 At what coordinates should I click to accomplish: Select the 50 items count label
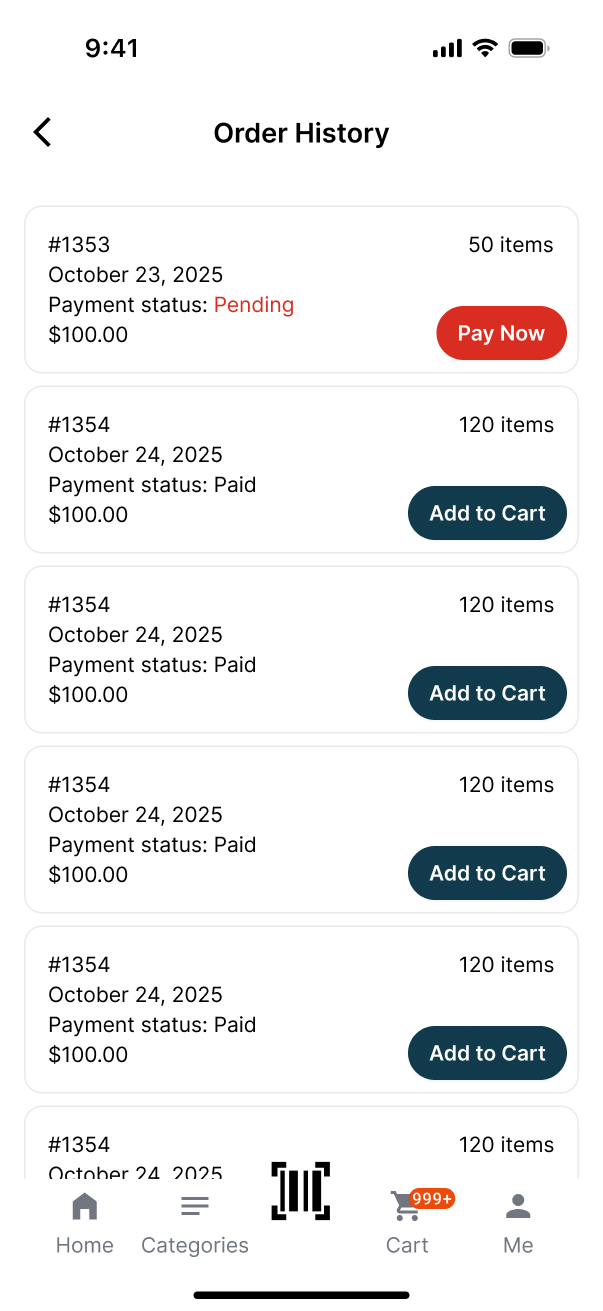tap(510, 245)
